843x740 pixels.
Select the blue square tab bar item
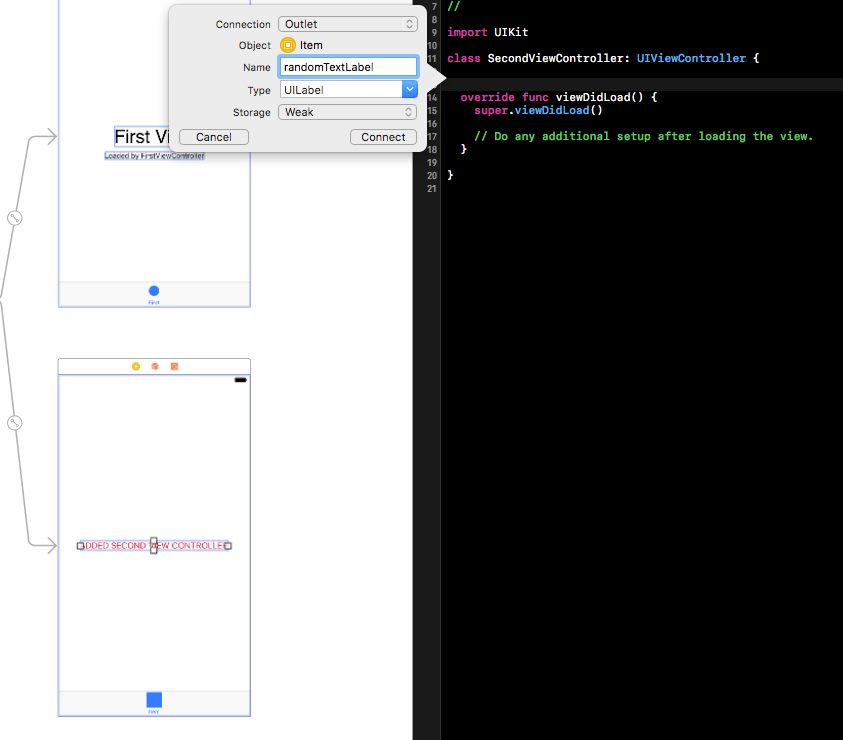(x=154, y=700)
